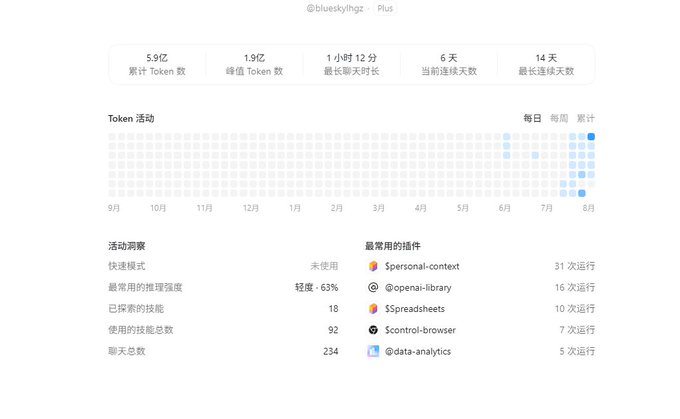
Task: Click the 5.9亿 累计 Token 数 stat
Action: point(157,64)
